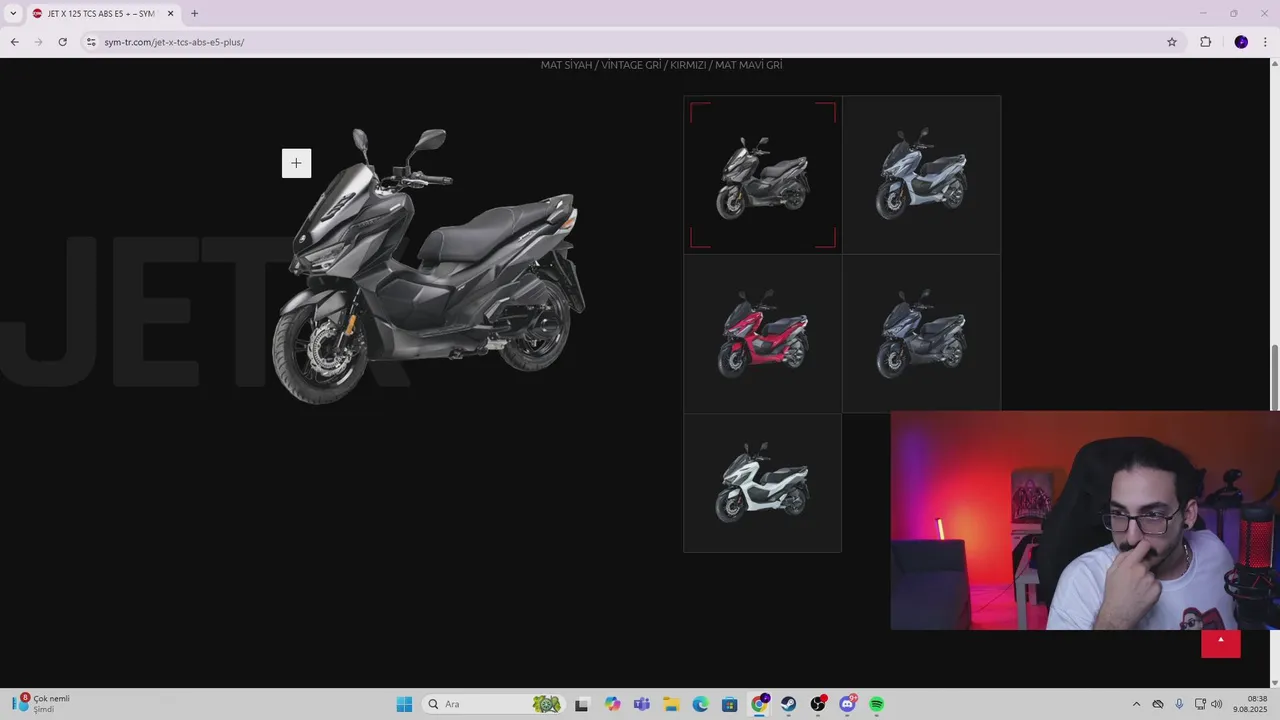Open the tab search dropdown arrow
Screen dimensions: 1280x720
13,14
